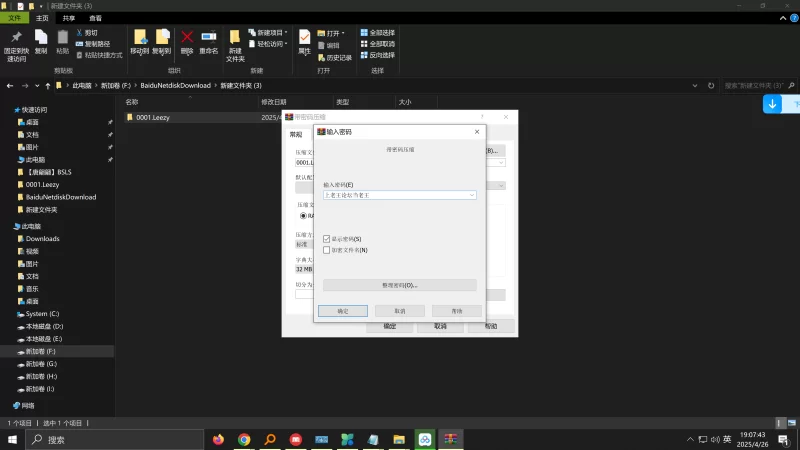Viewport: 800px width, 450px height.
Task: Click Edit (编辑) in the ribbon
Action: 329,45
